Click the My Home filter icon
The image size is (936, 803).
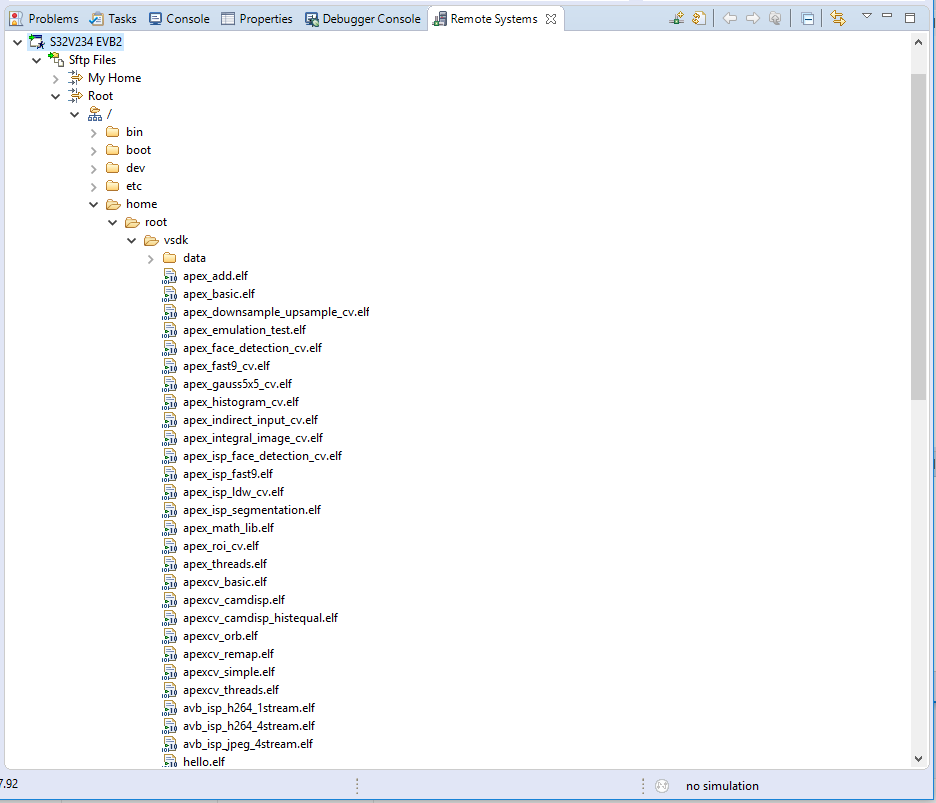point(75,78)
